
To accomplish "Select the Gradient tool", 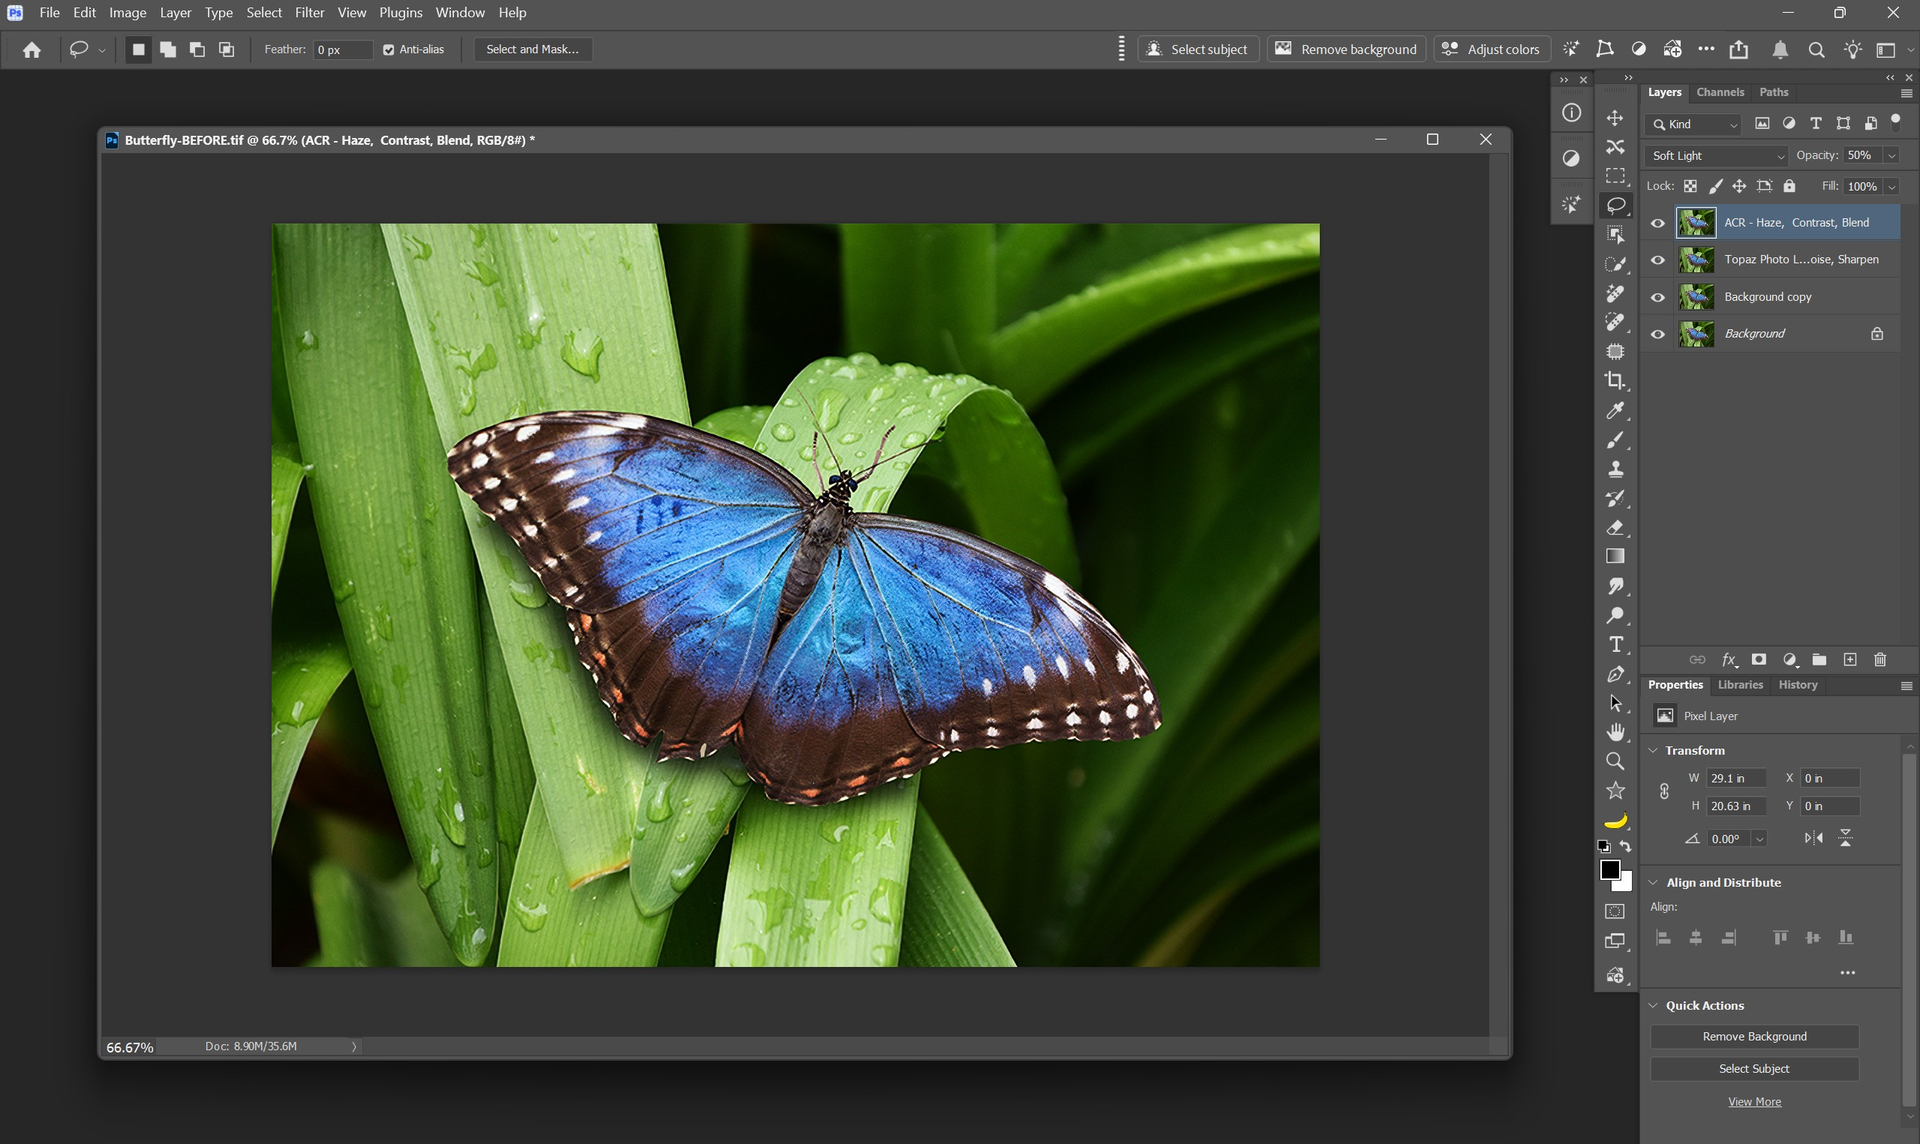I will tap(1615, 557).
